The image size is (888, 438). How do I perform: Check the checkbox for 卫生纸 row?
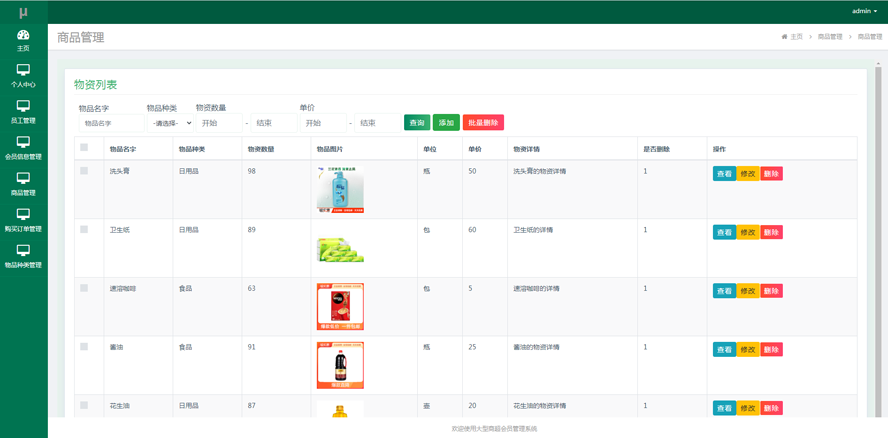tap(84, 229)
